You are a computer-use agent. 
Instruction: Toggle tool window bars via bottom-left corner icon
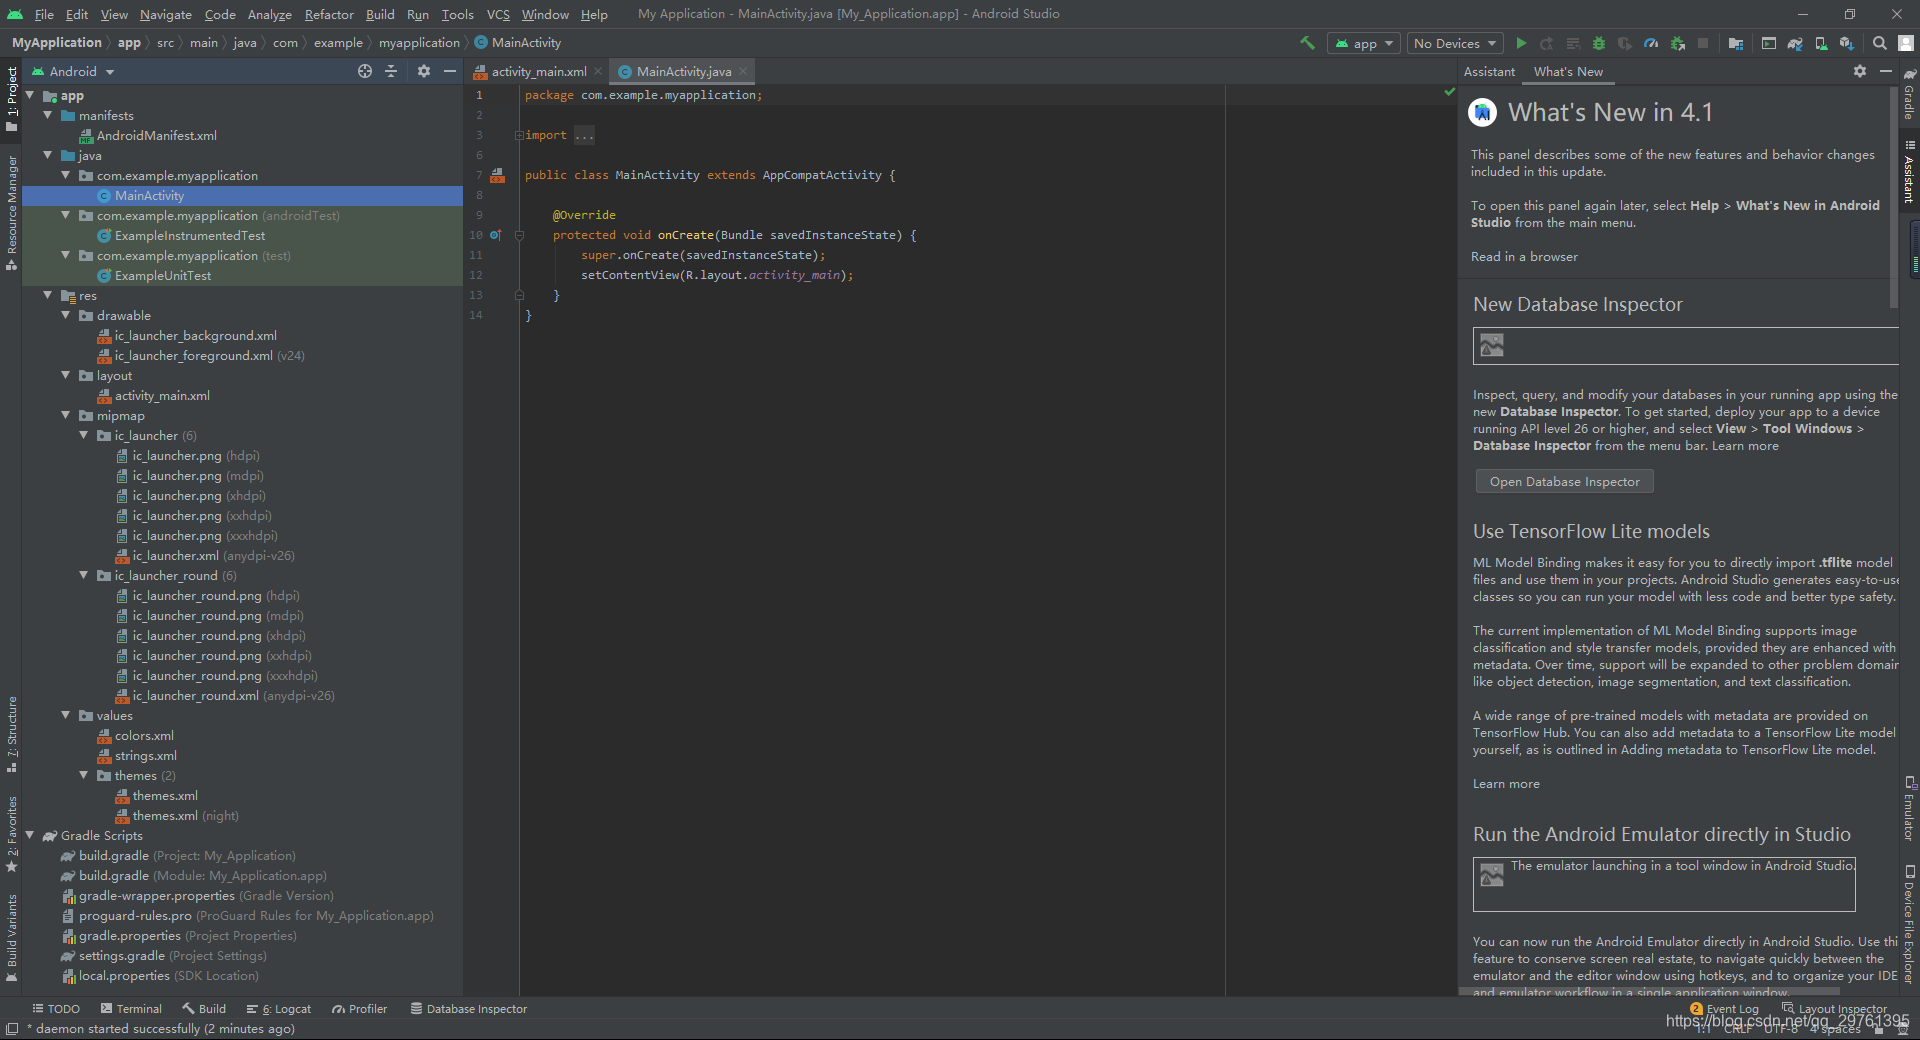coord(11,1029)
